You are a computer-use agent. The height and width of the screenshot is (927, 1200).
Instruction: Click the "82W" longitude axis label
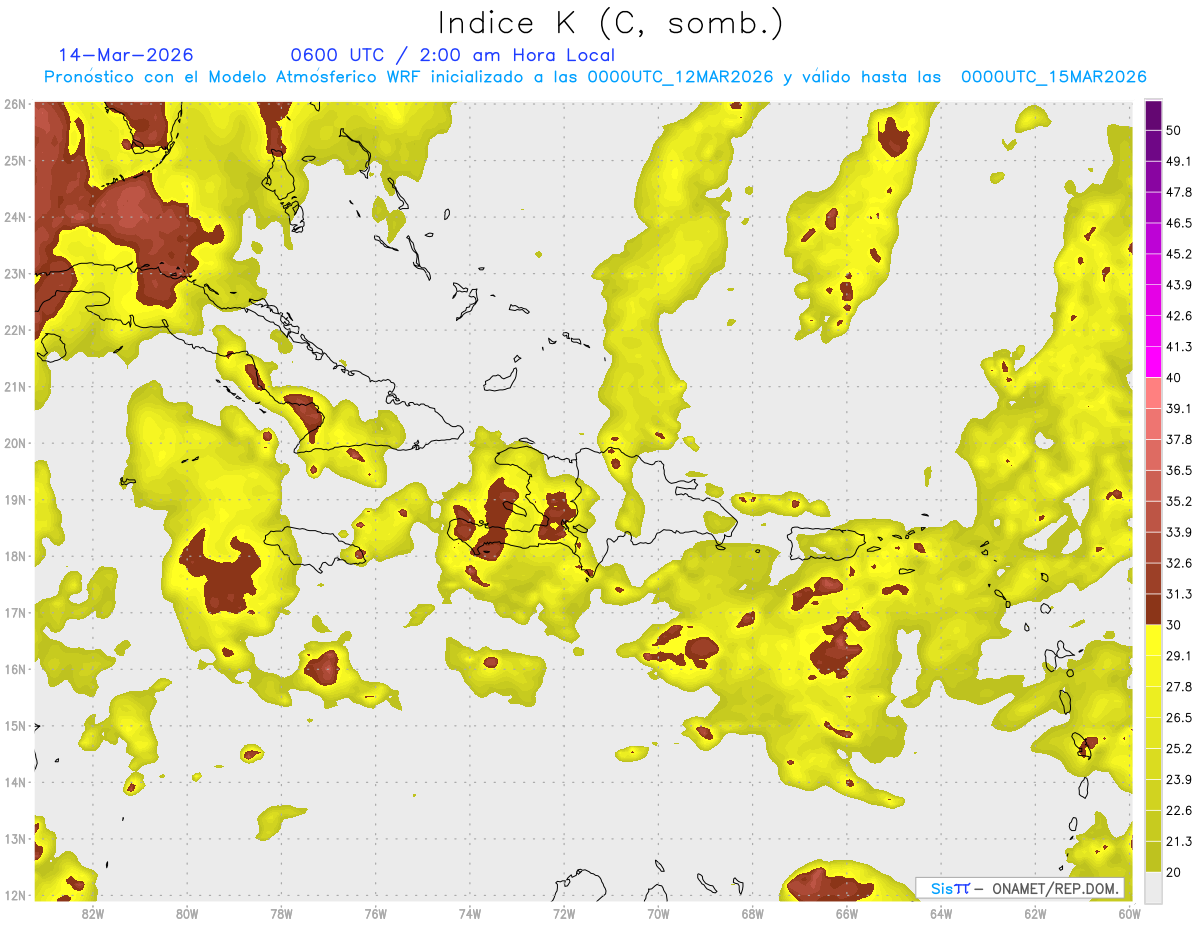point(93,914)
